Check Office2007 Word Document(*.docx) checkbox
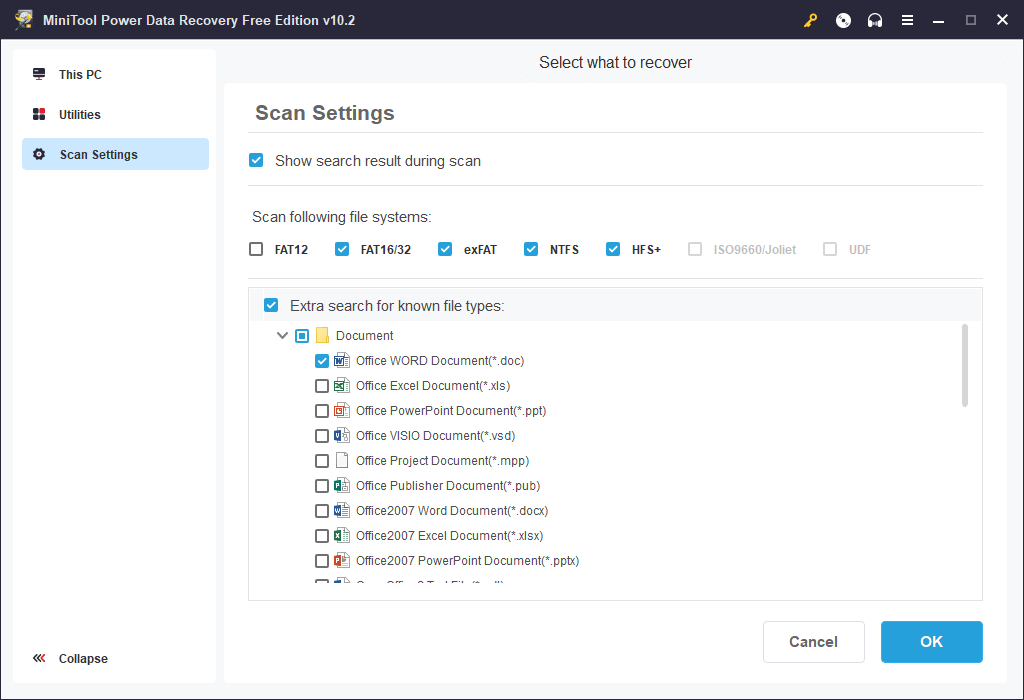 (x=321, y=511)
